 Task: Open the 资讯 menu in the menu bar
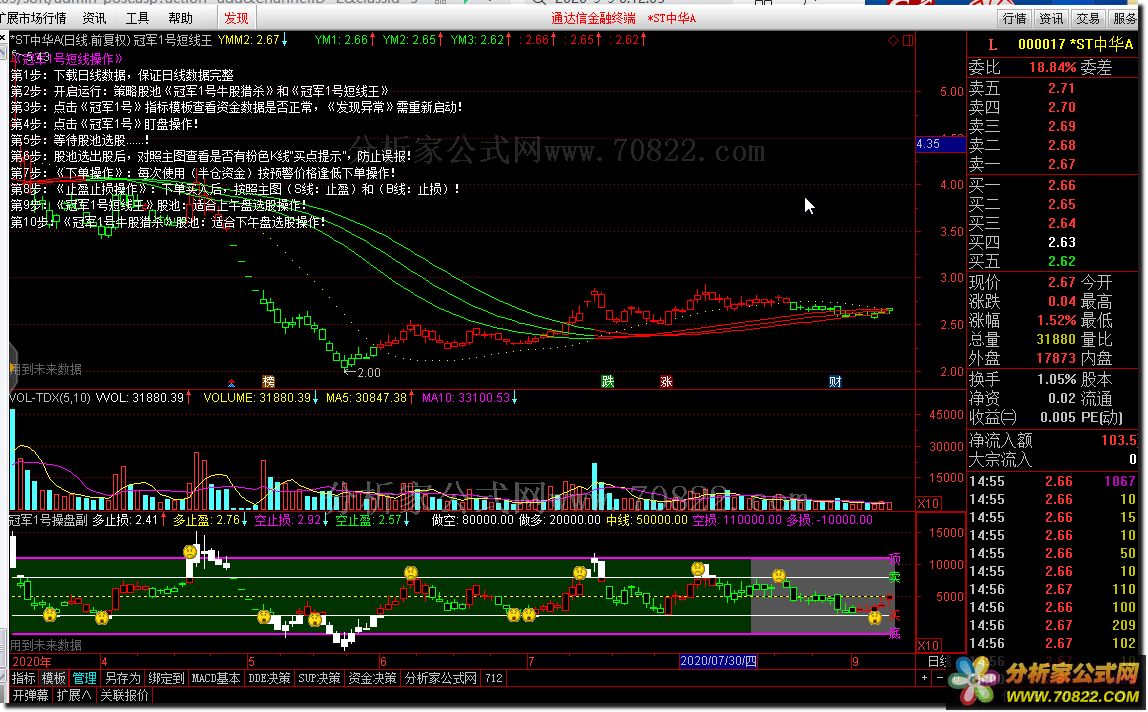point(94,18)
